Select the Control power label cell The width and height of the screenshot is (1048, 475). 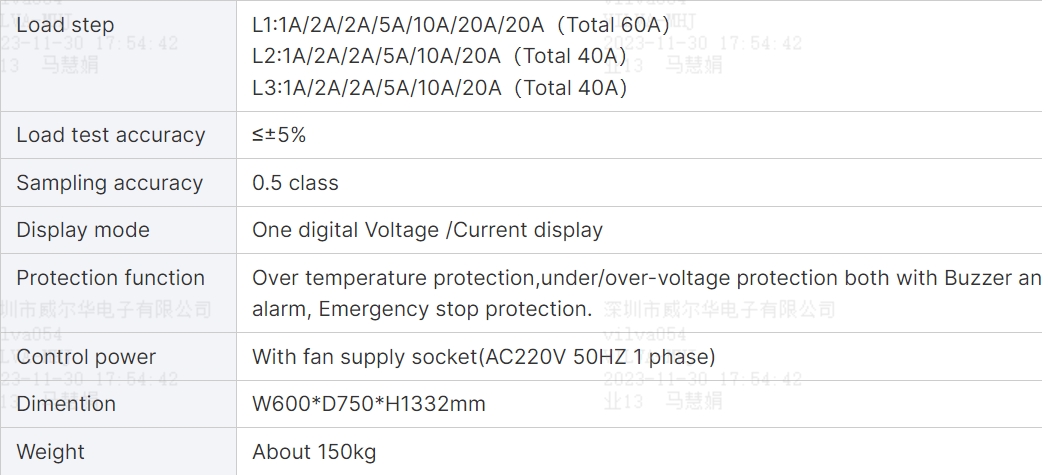[118, 357]
